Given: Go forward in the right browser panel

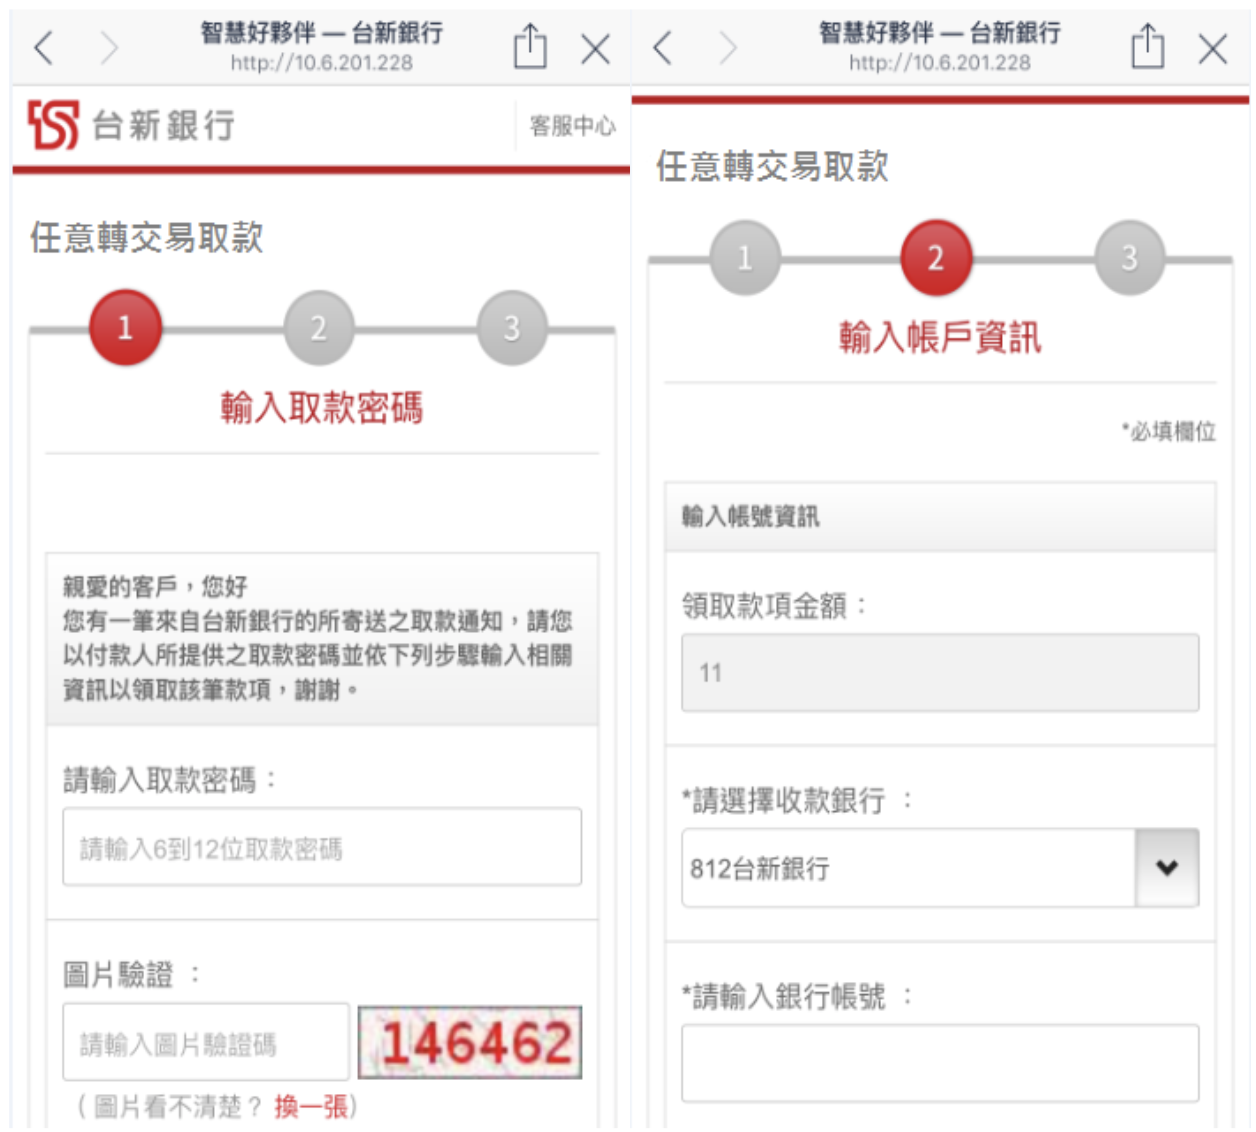Looking at the screenshot, I should tap(728, 47).
